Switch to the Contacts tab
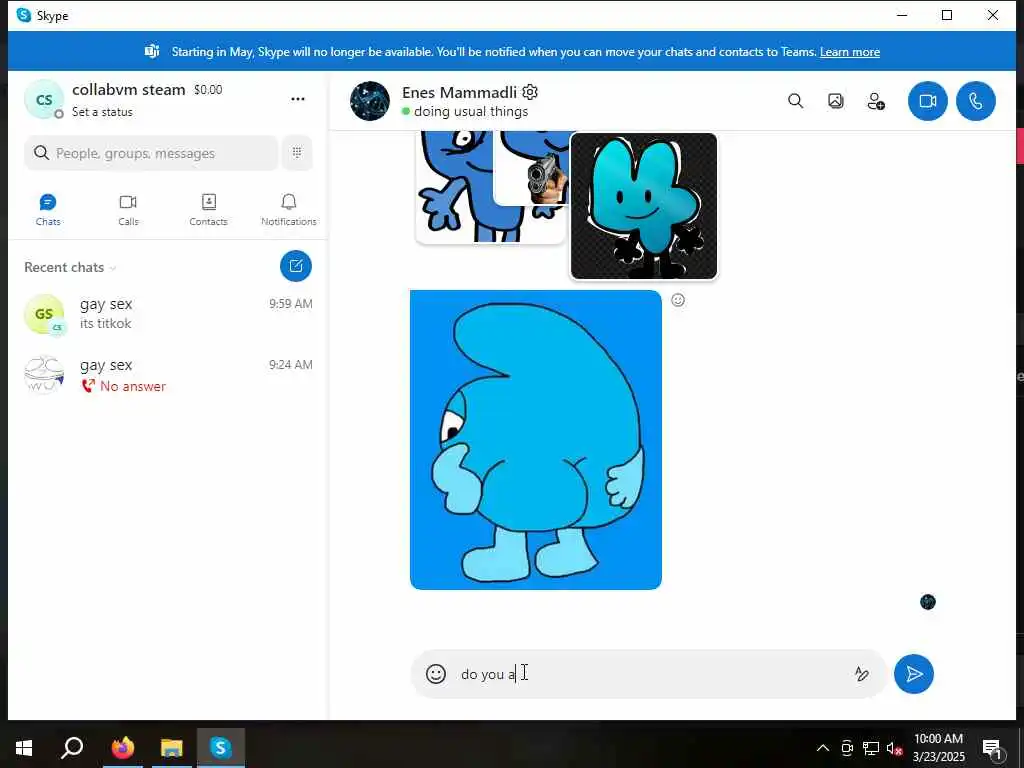The image size is (1024, 768). tap(208, 210)
